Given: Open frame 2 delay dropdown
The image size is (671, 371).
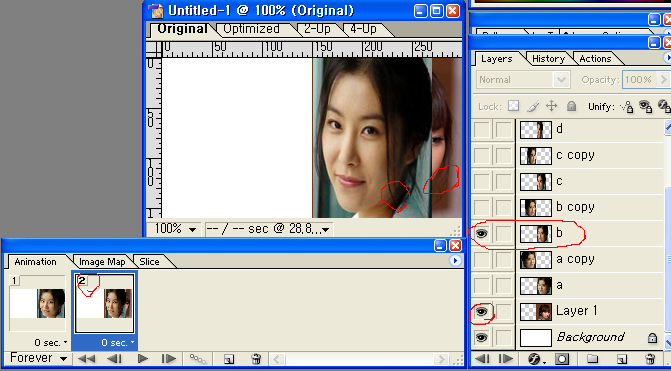Looking at the screenshot, I should 118,342.
